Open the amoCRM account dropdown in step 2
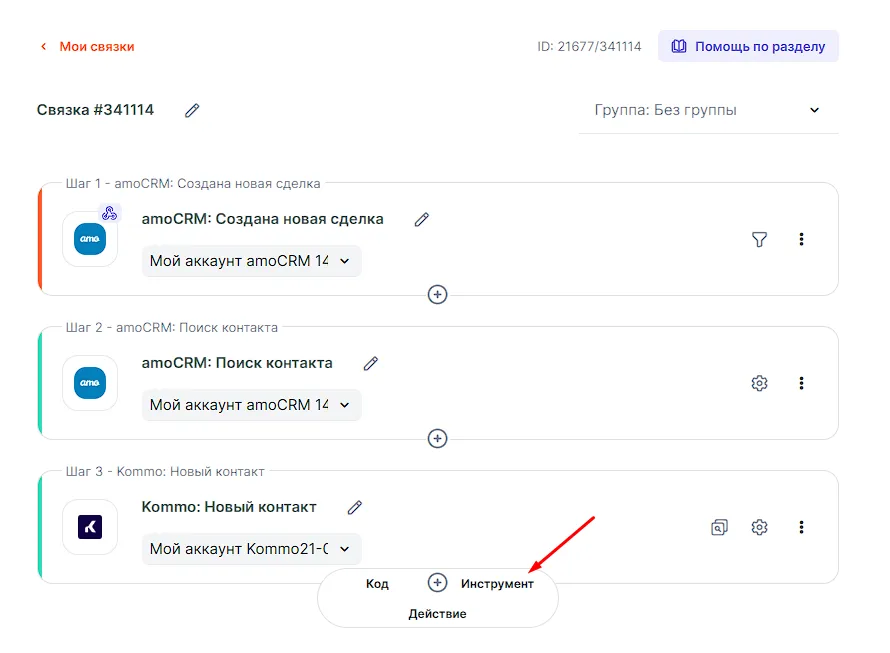This screenshot has width=890, height=653. (x=251, y=405)
